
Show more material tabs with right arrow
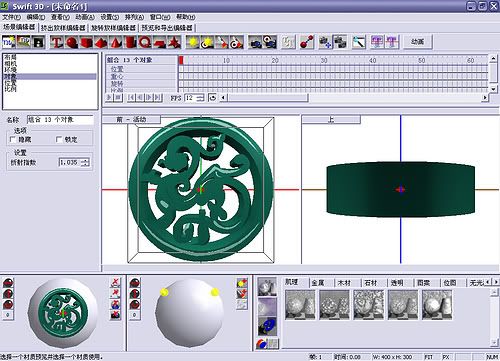tap(495, 282)
